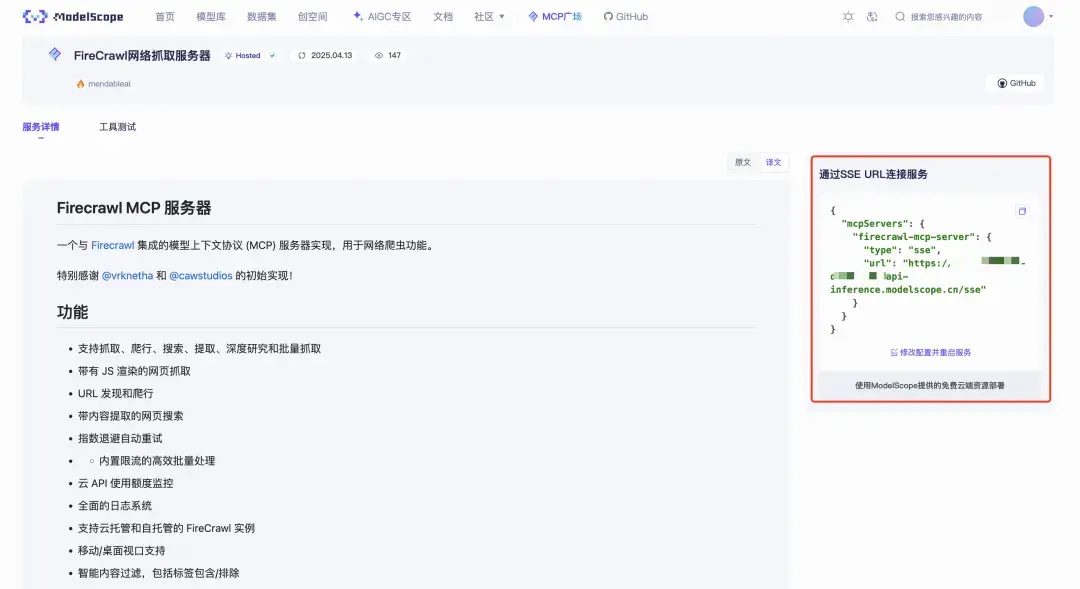Viewport: 1080px width, 589px height.
Task: Open the 数据集 nav item
Action: 262,17
